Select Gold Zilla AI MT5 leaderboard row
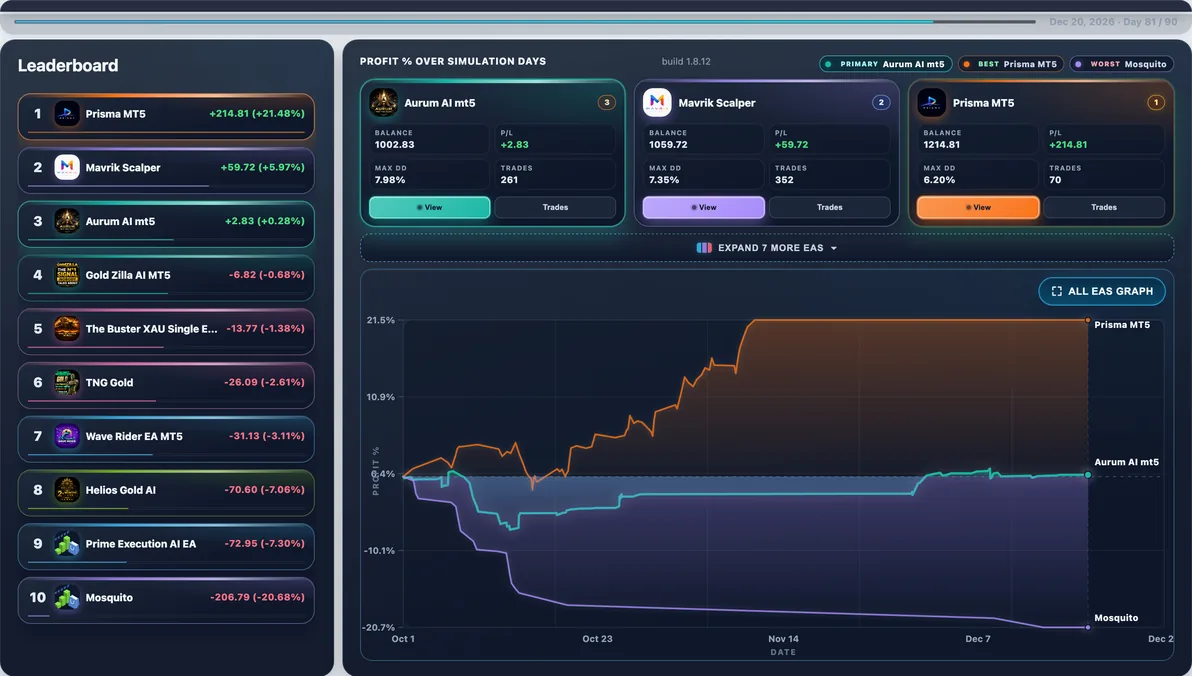Image resolution: width=1192 pixels, height=676 pixels. coord(166,278)
